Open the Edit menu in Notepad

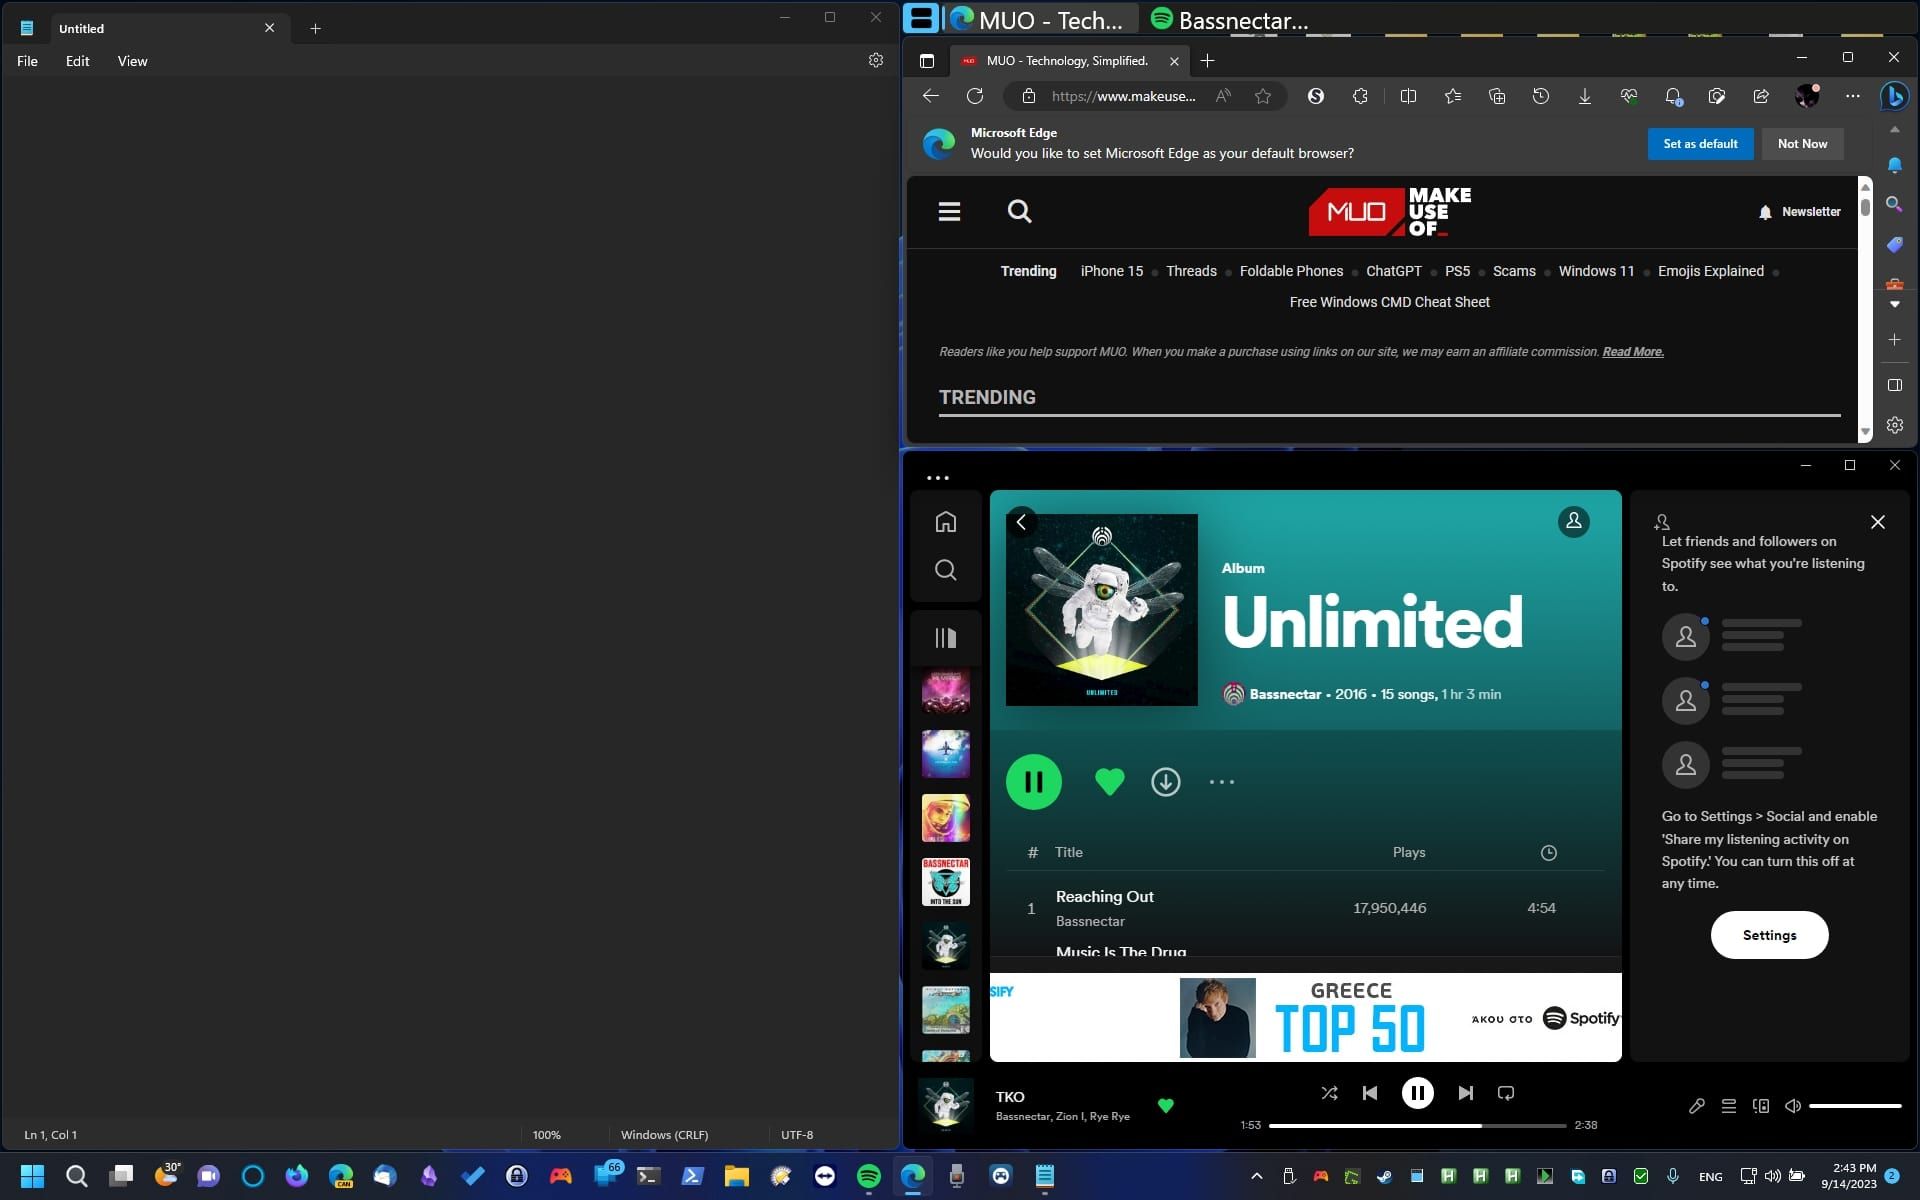77,61
